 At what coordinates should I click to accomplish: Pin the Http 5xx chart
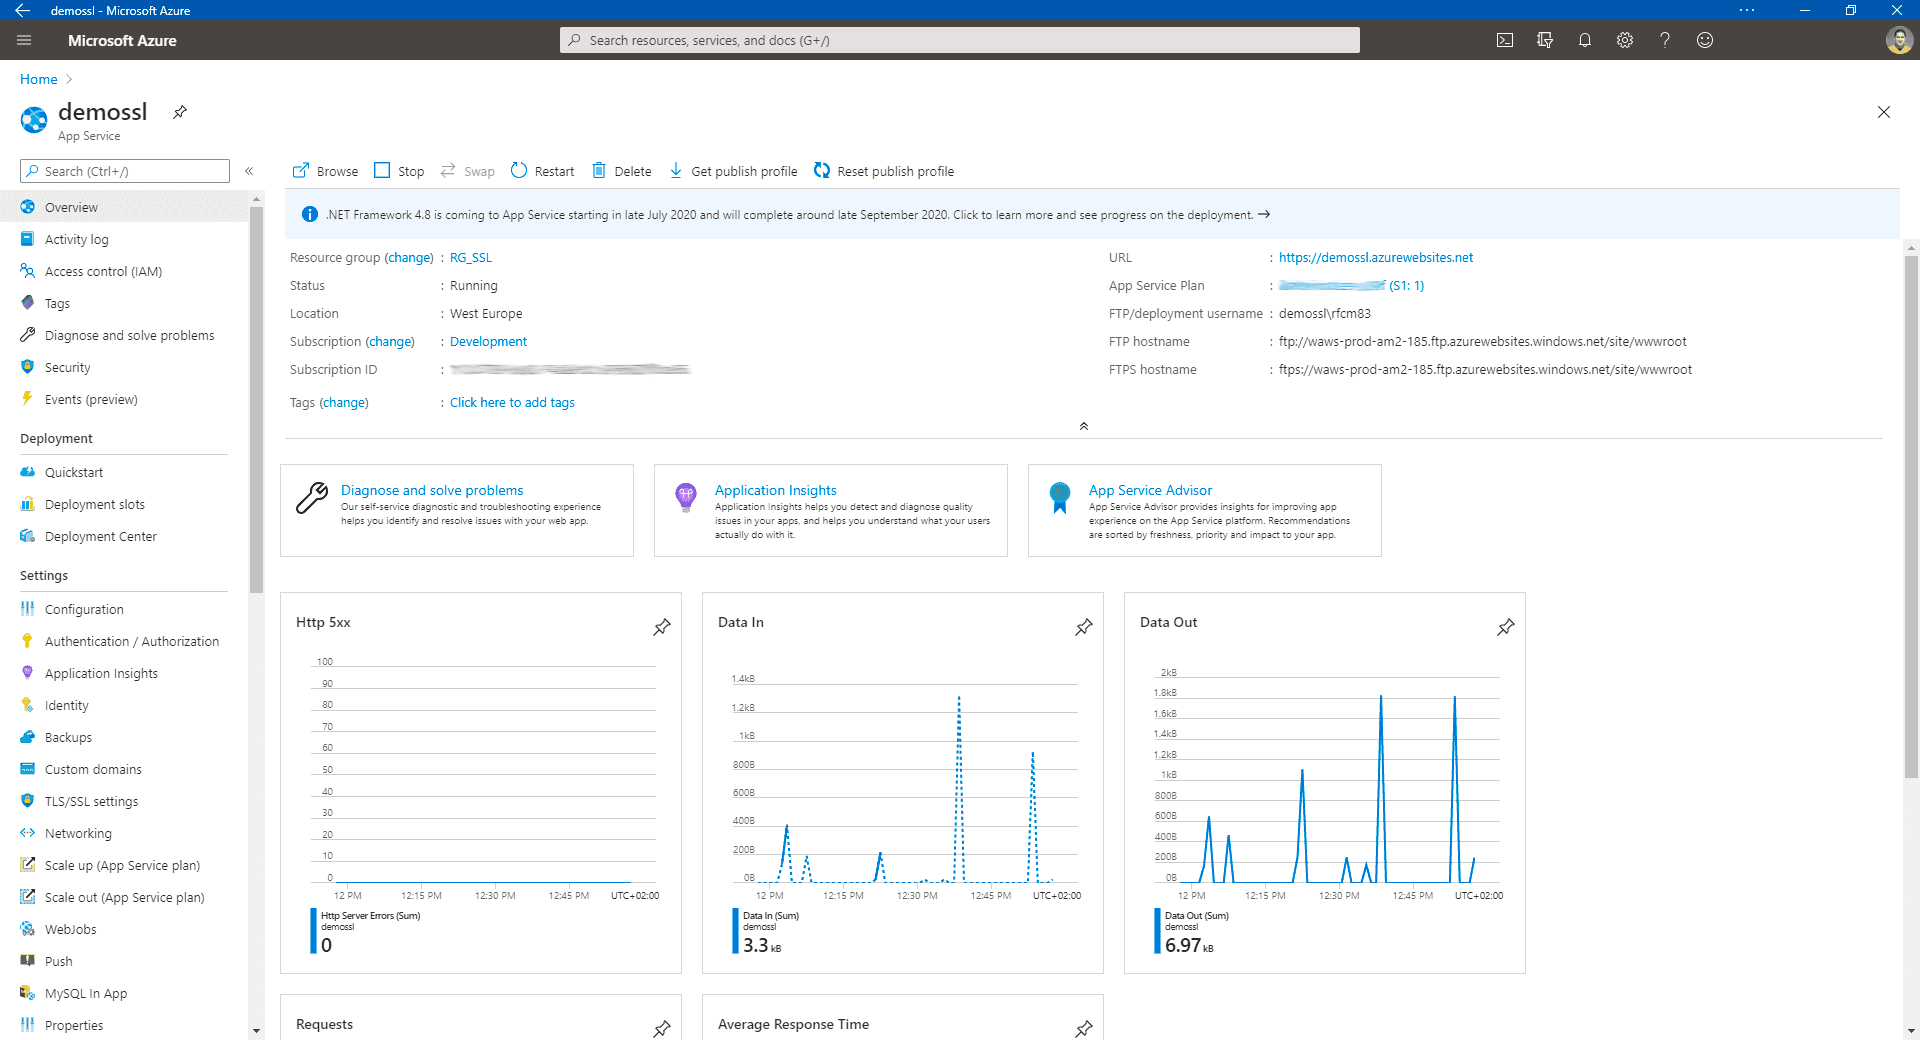[x=662, y=627]
